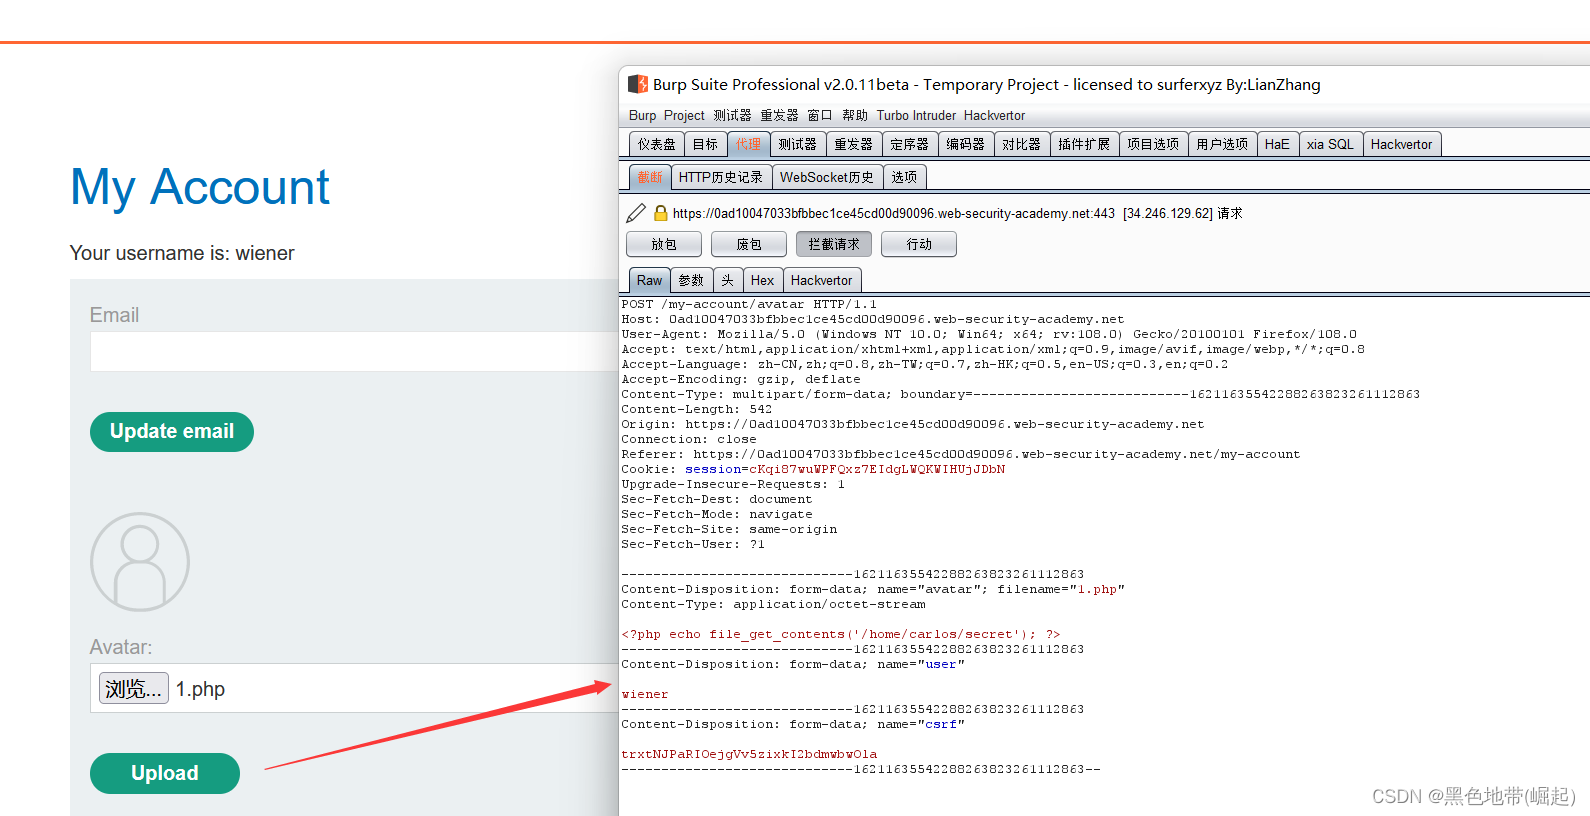The height and width of the screenshot is (816, 1590).
Task: Click the Email input field
Action: pyautogui.click(x=355, y=352)
